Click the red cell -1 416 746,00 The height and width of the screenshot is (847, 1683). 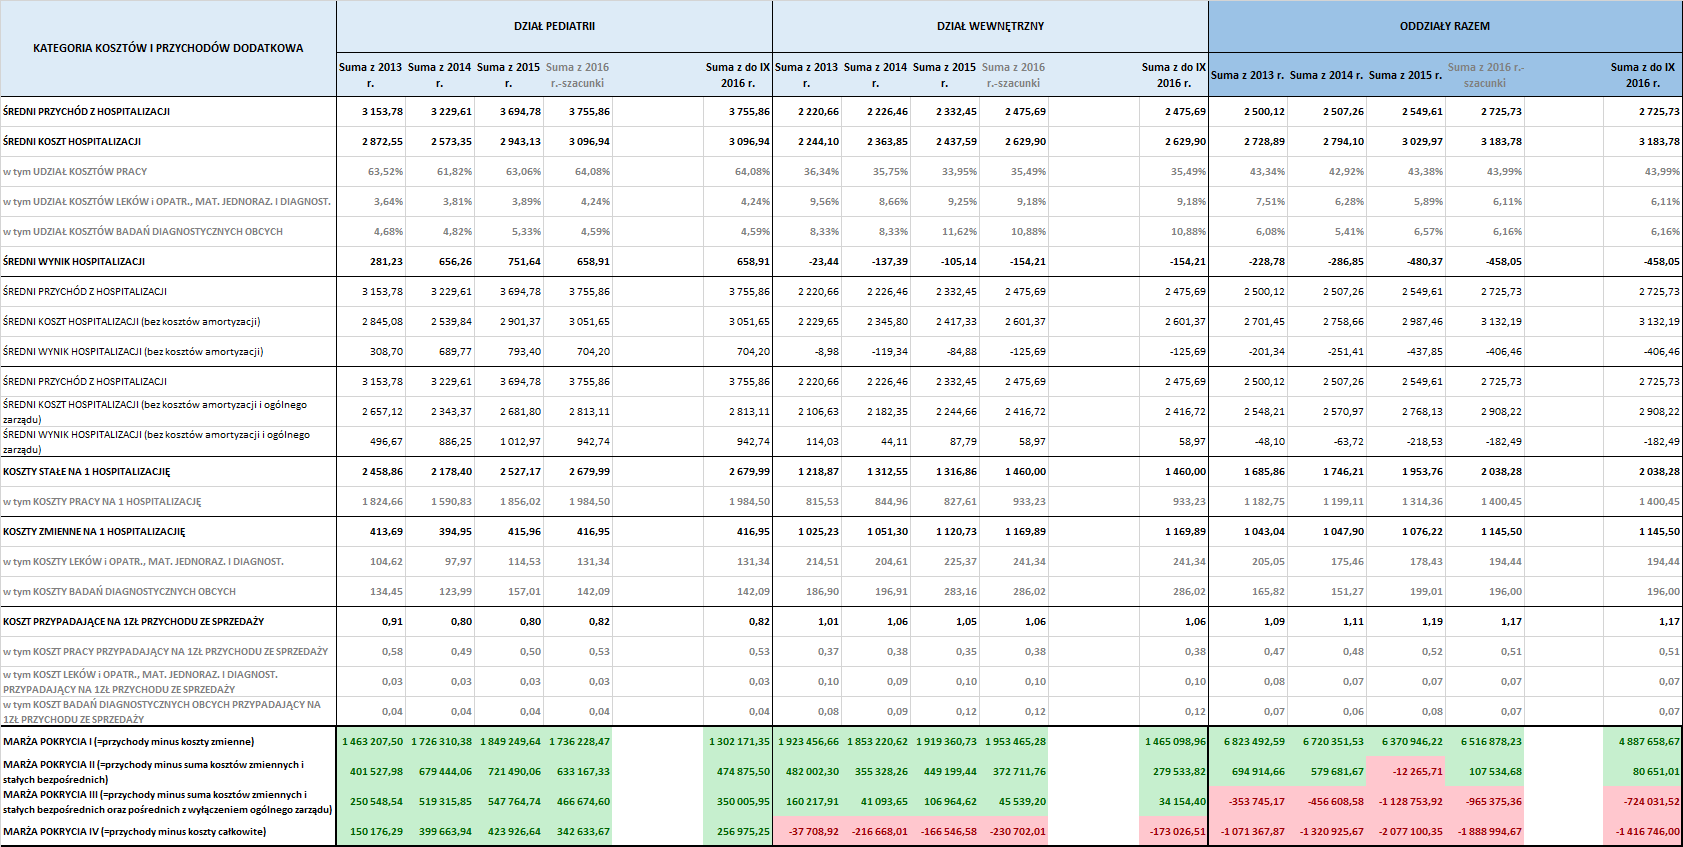(1643, 832)
